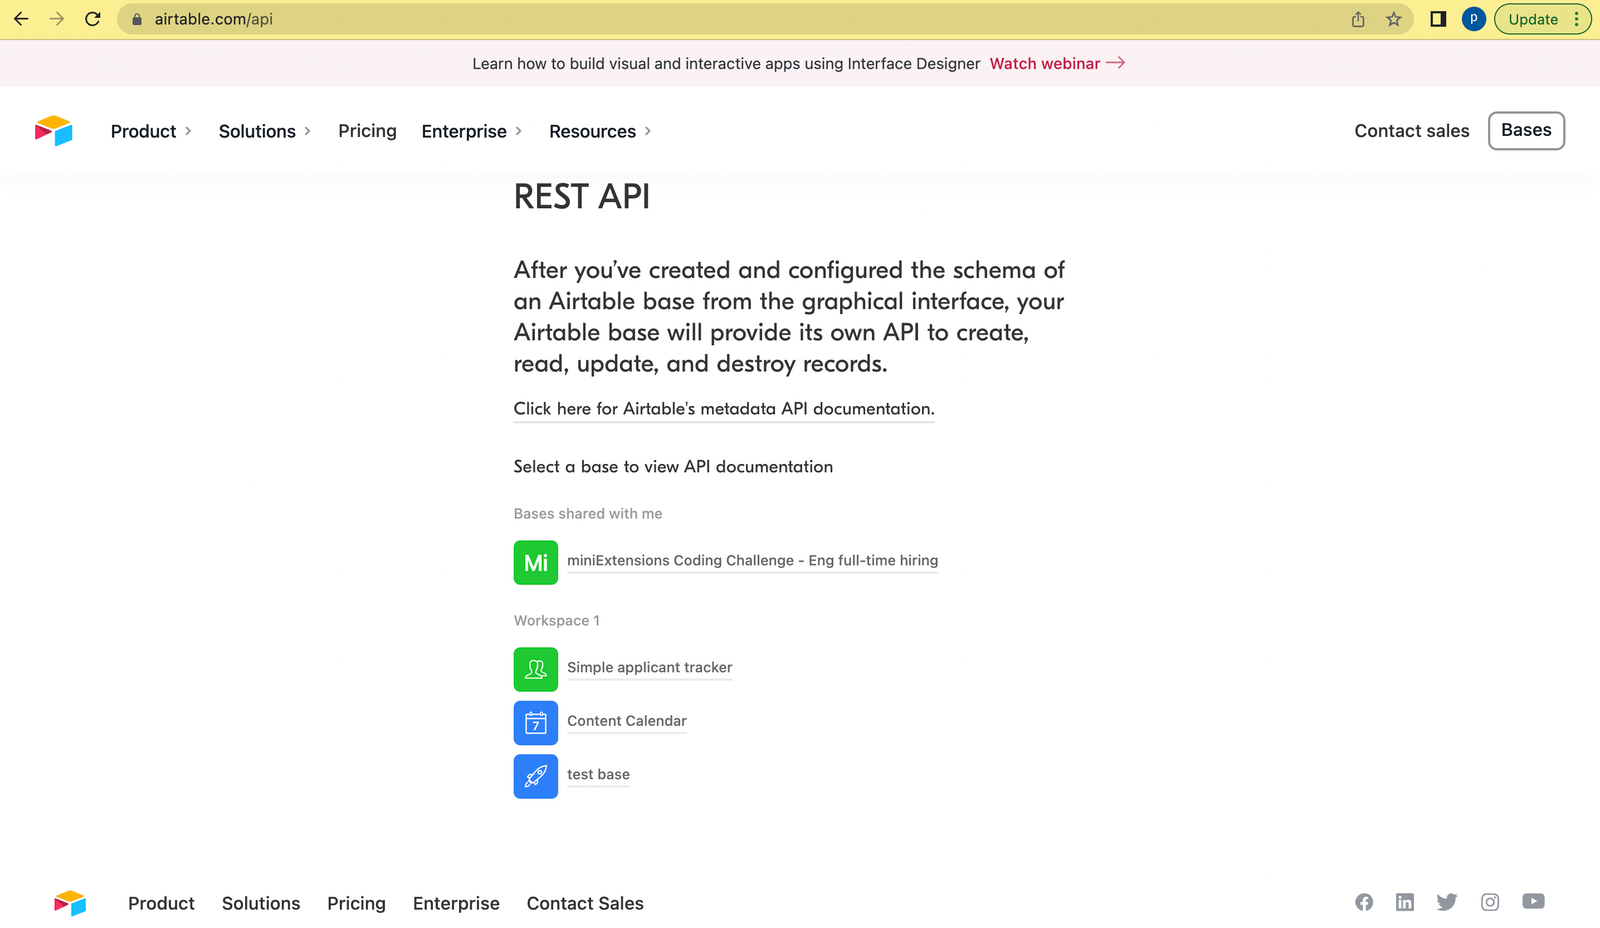The width and height of the screenshot is (1600, 928).
Task: Expand the Product menu in header
Action: point(151,131)
